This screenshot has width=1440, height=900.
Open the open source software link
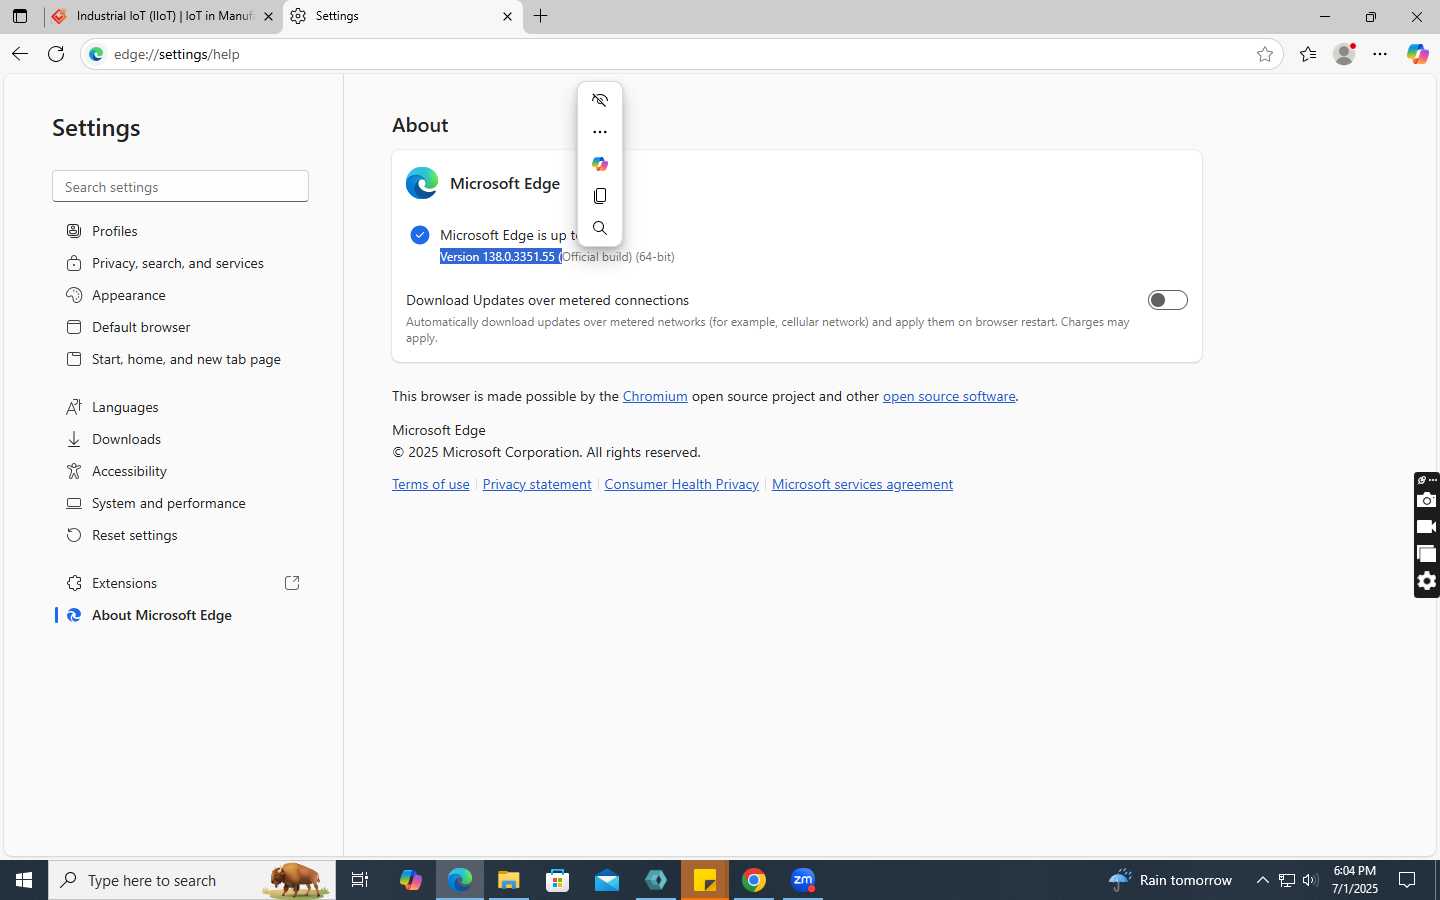click(x=949, y=396)
